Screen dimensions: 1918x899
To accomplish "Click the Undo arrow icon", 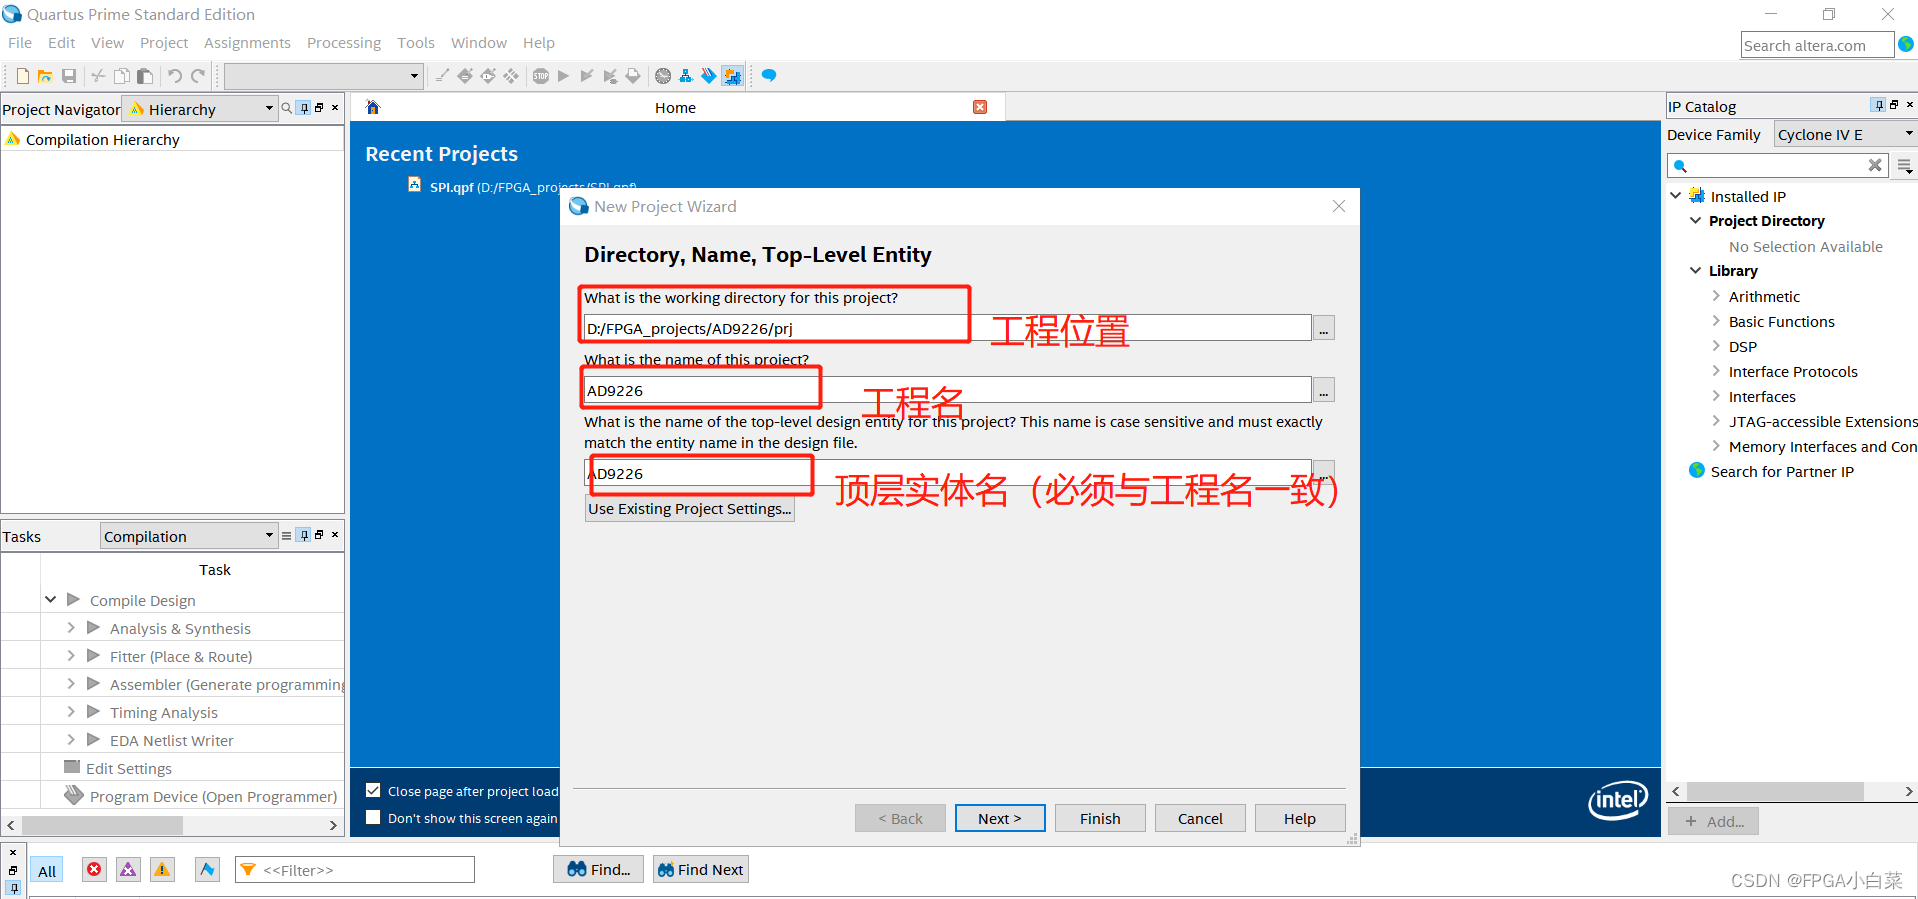I will (x=175, y=76).
